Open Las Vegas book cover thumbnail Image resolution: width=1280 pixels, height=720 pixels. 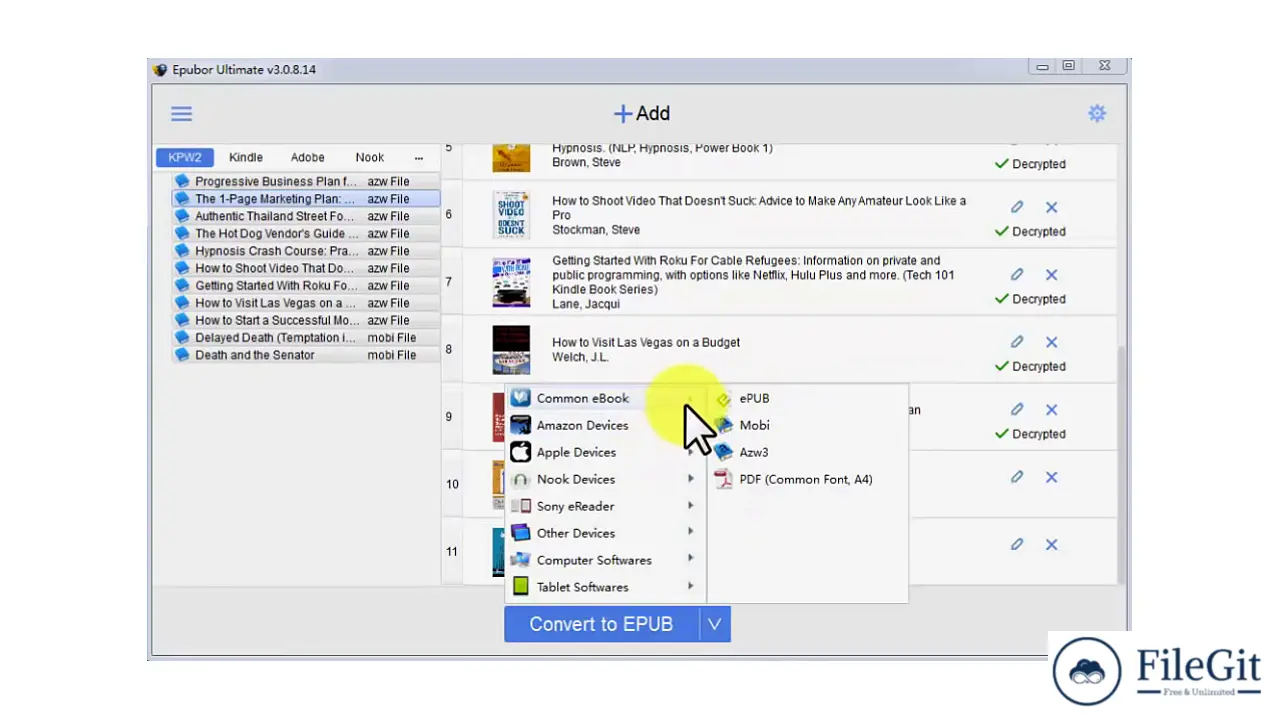[x=511, y=350]
